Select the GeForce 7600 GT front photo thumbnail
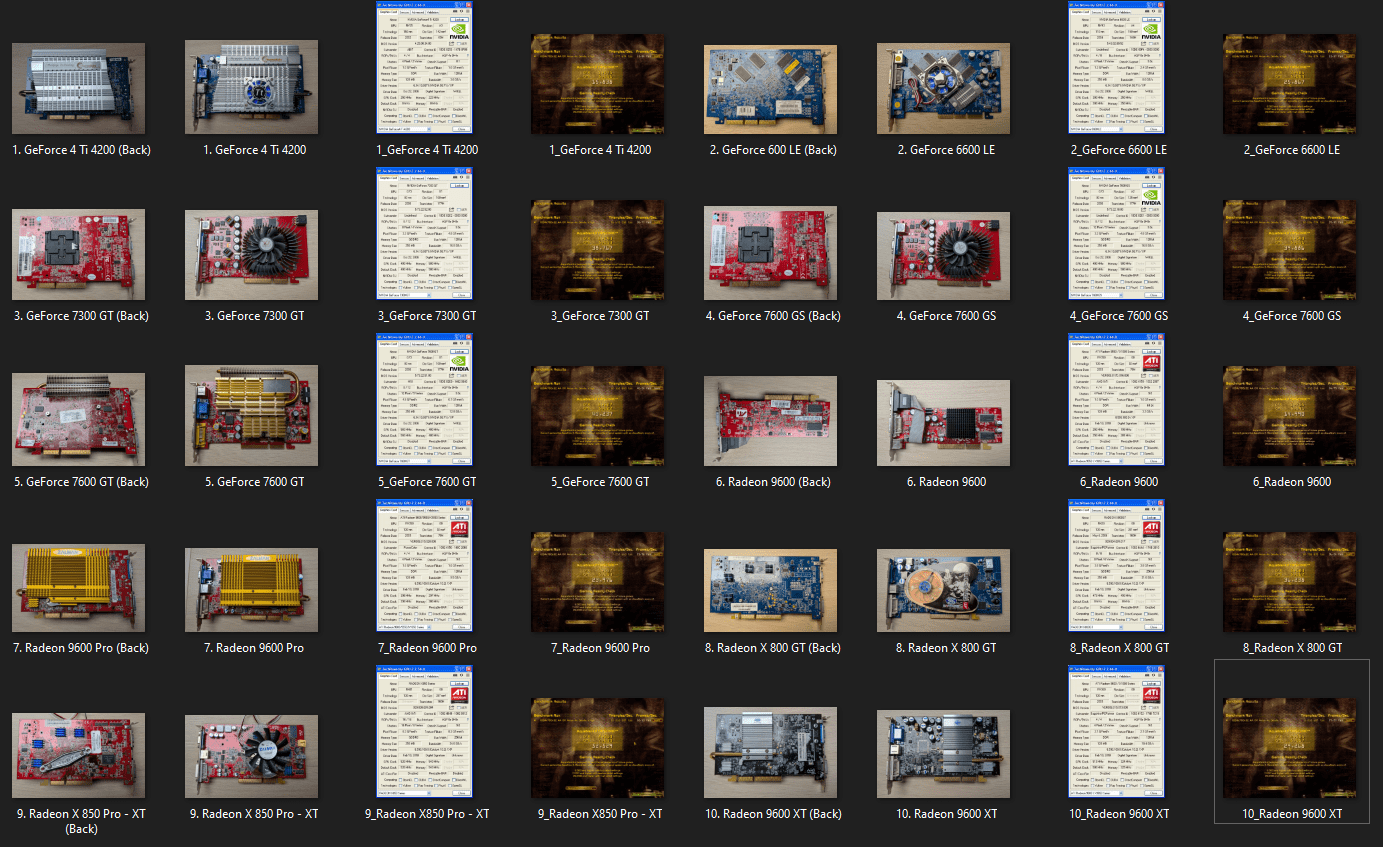The width and height of the screenshot is (1383, 847). coord(251,416)
